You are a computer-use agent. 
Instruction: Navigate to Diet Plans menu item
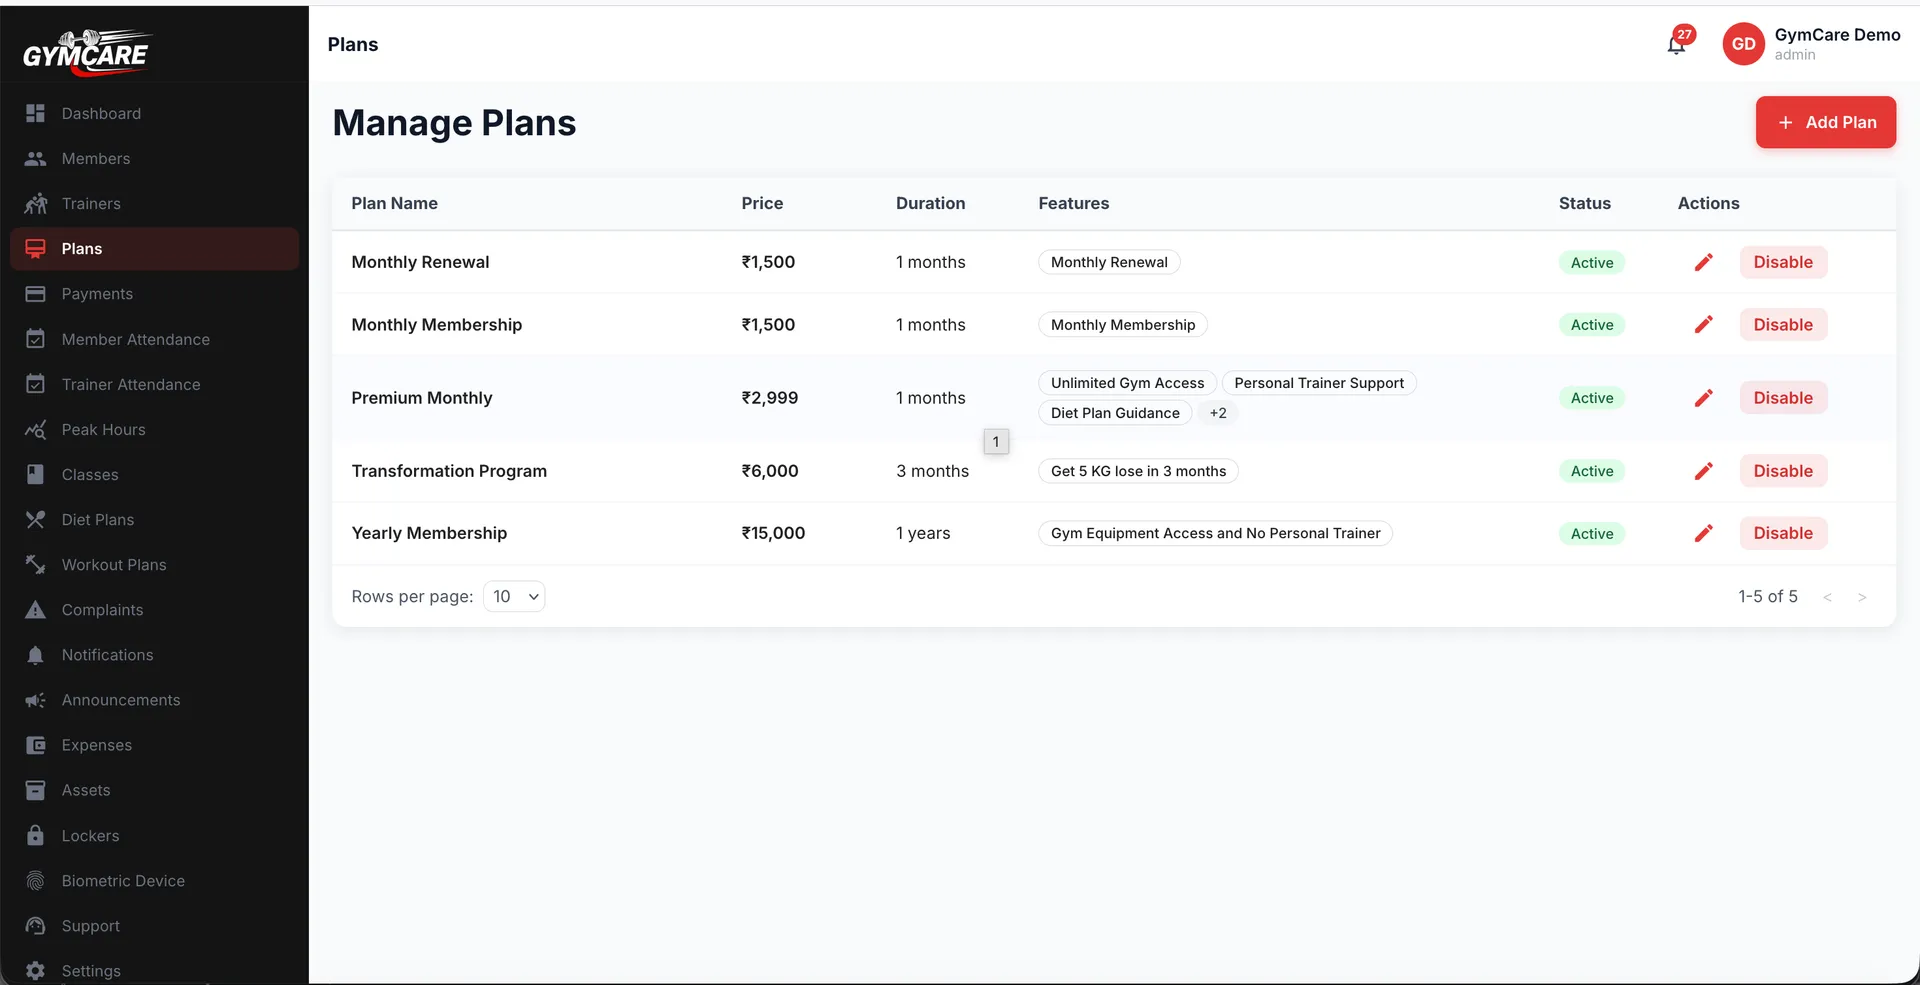[154, 519]
